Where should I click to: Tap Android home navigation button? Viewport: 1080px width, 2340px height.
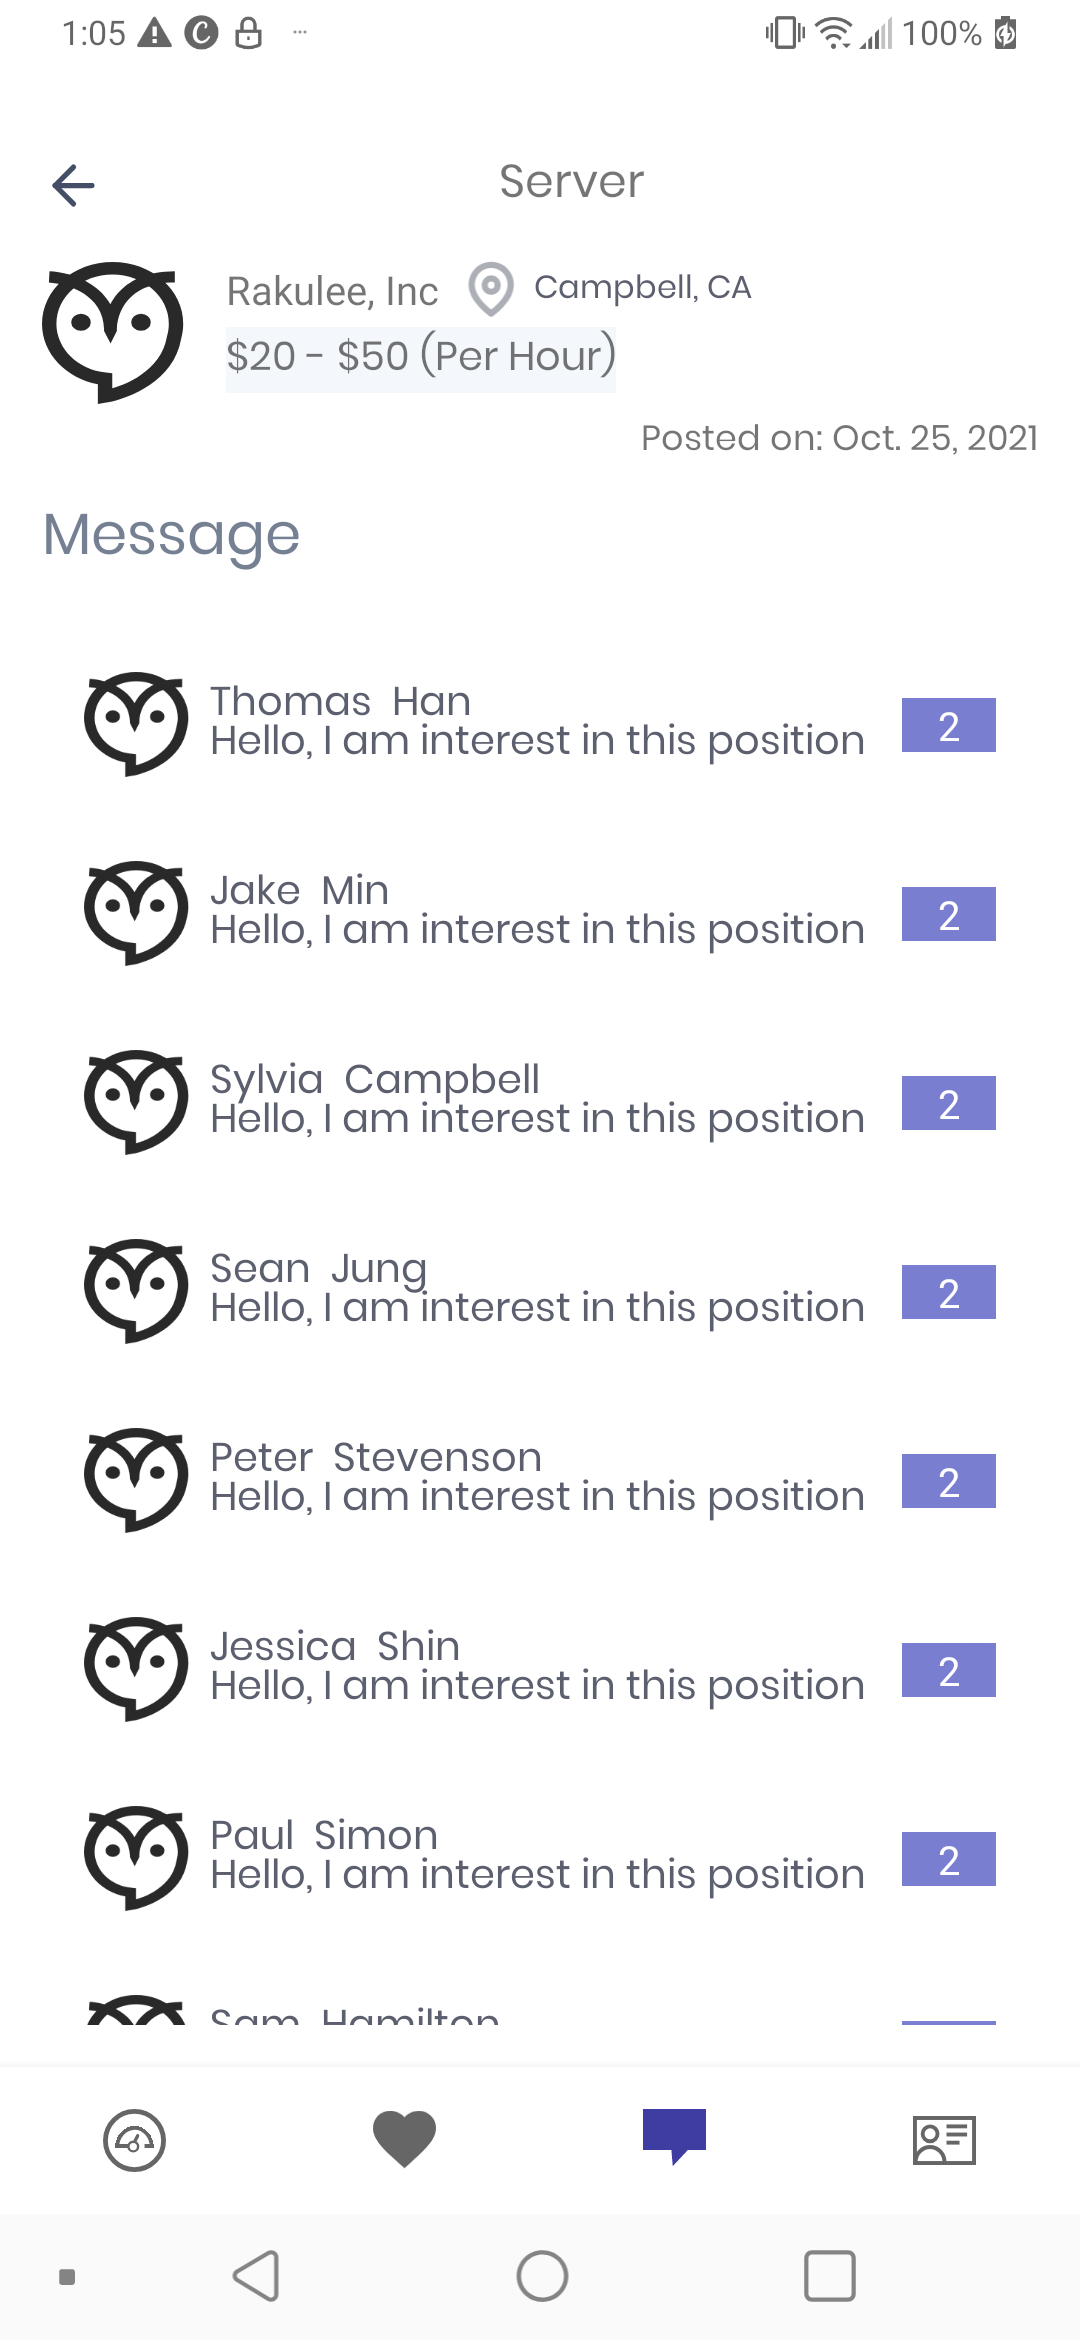point(542,2277)
